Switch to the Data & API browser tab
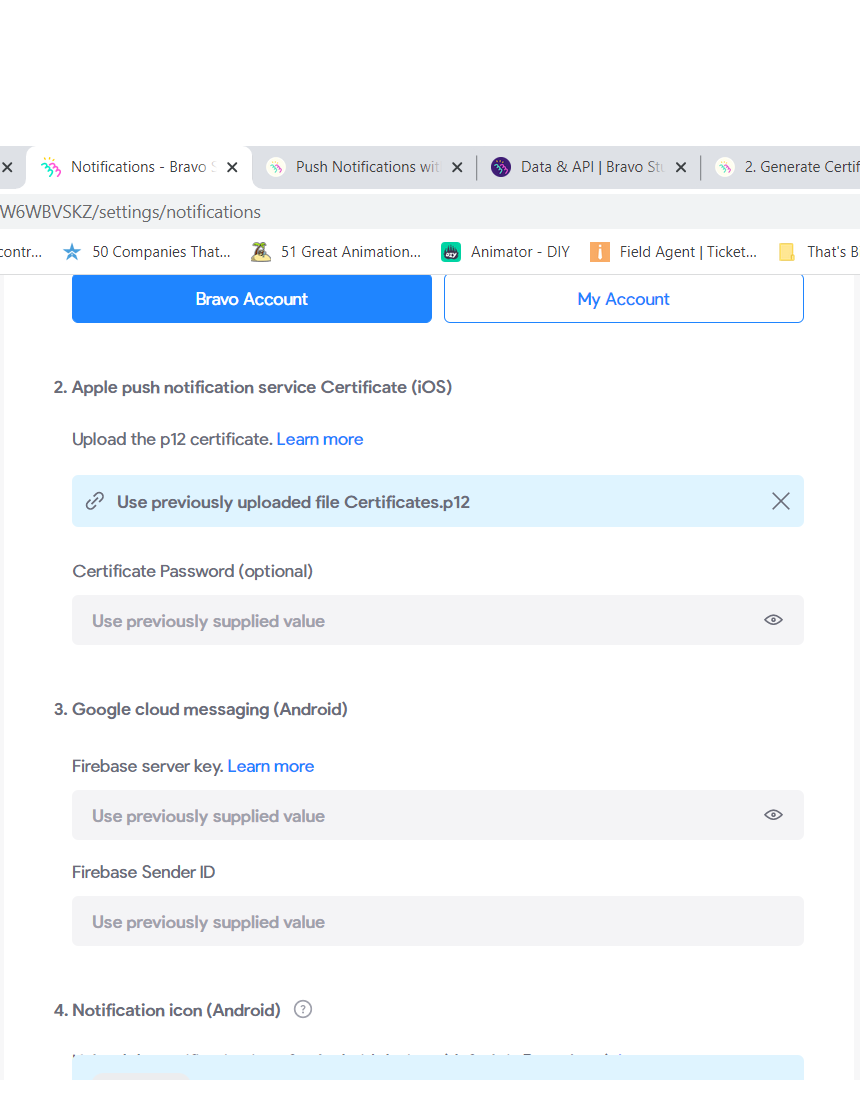860x1098 pixels. (588, 167)
